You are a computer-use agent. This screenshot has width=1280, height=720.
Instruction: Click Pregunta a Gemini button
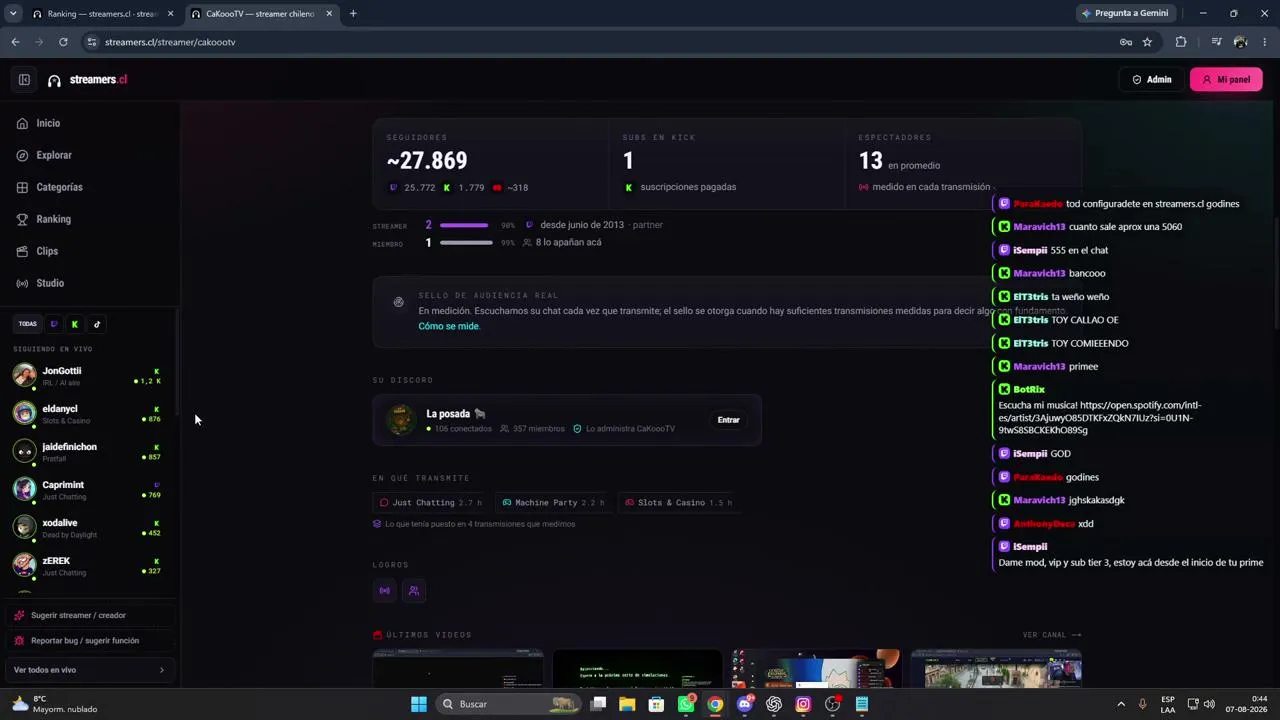point(1125,13)
